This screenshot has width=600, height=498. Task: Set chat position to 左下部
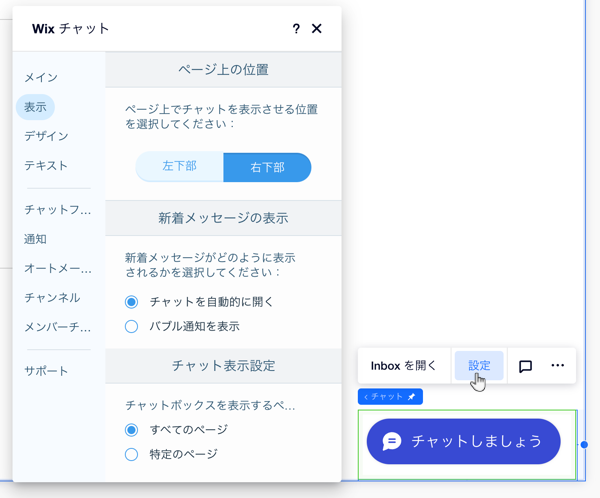pos(179,167)
